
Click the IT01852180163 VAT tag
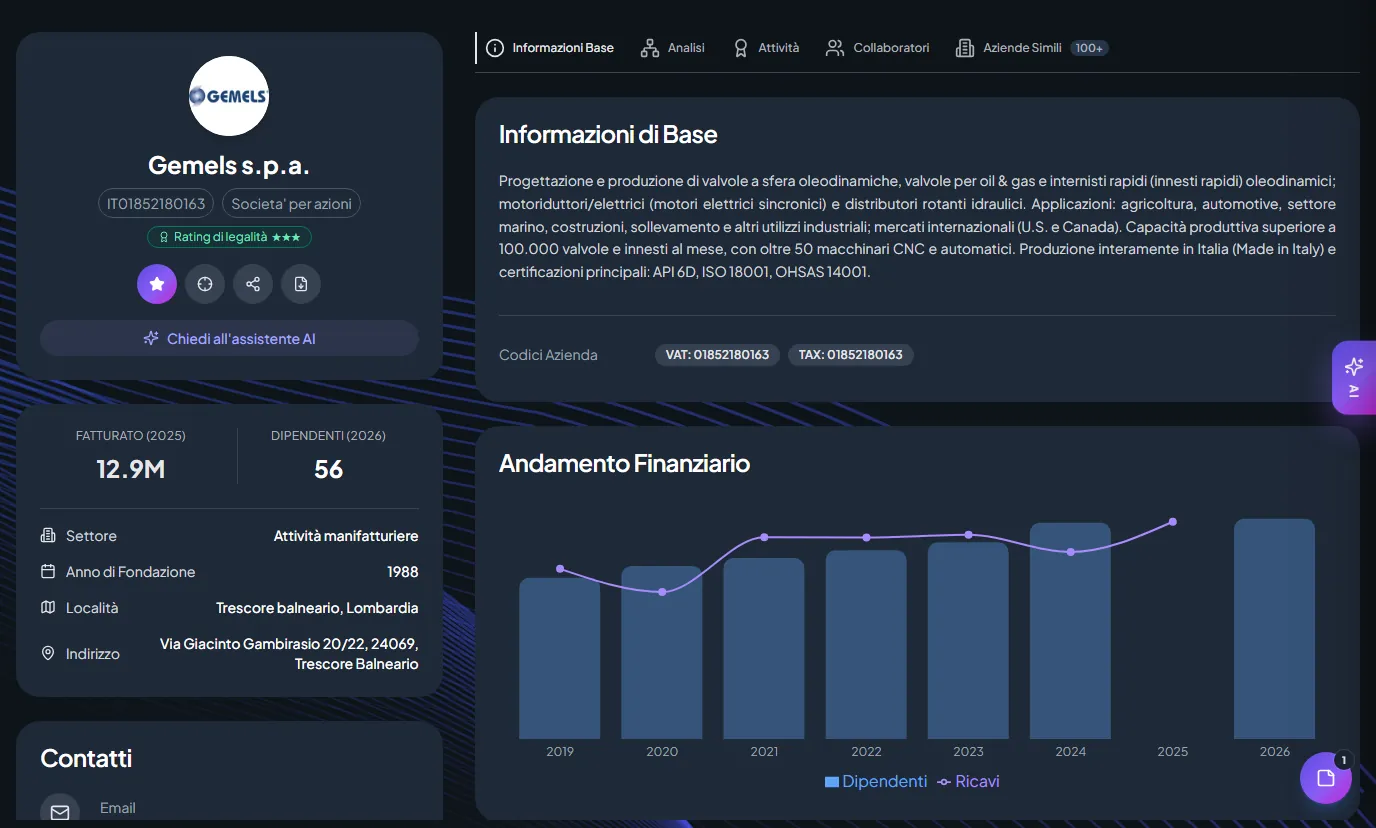(x=156, y=204)
